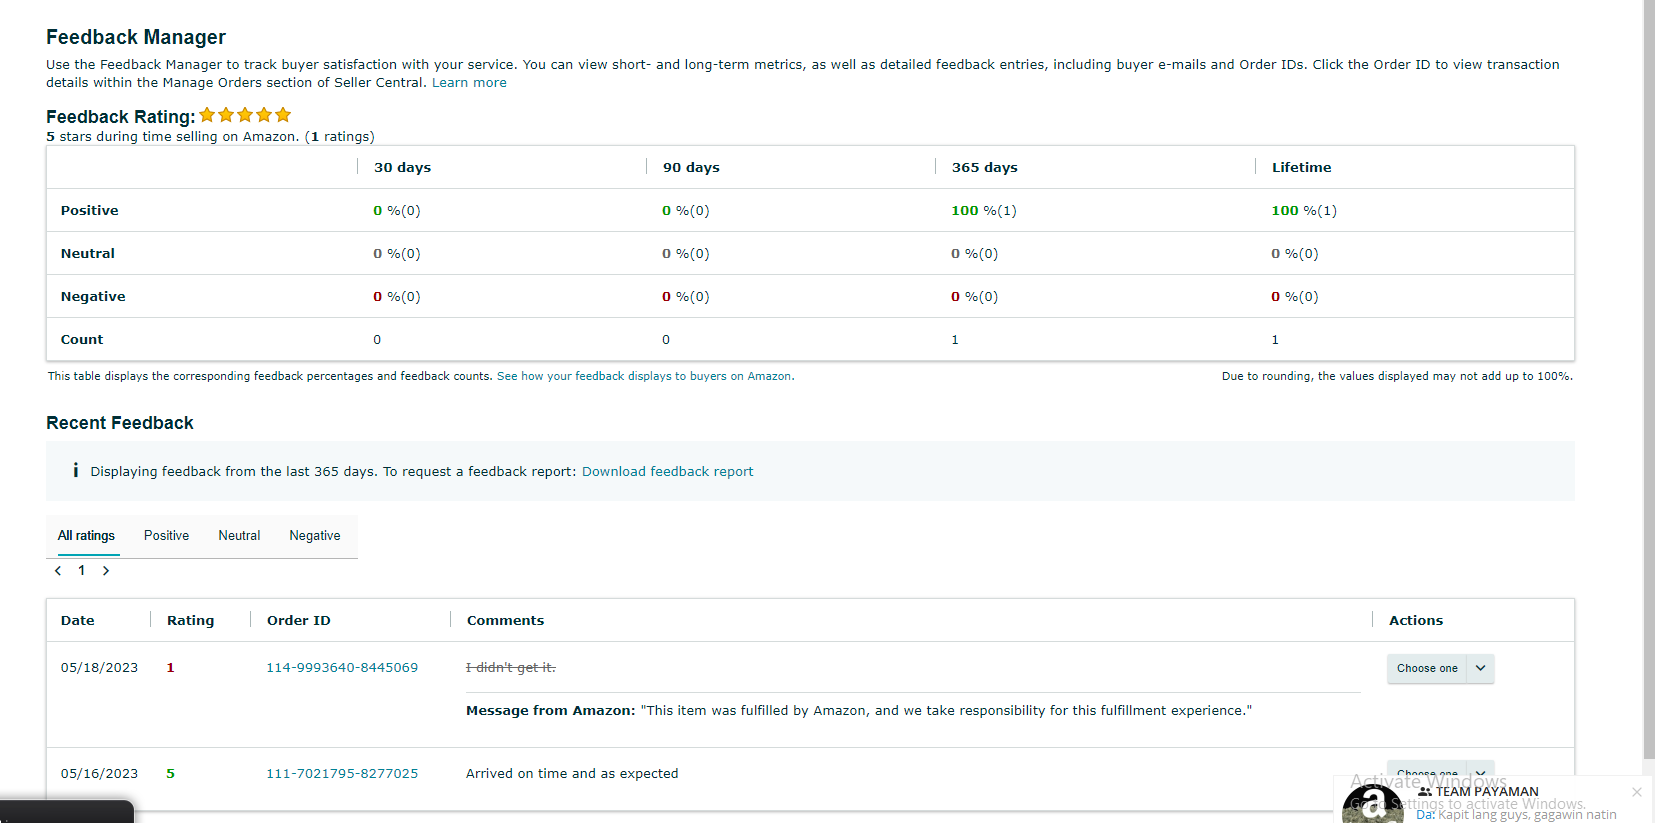Viewport: 1655px width, 823px height.
Task: Select the 90 days Neutral value 0 %(0)
Action: pos(686,253)
